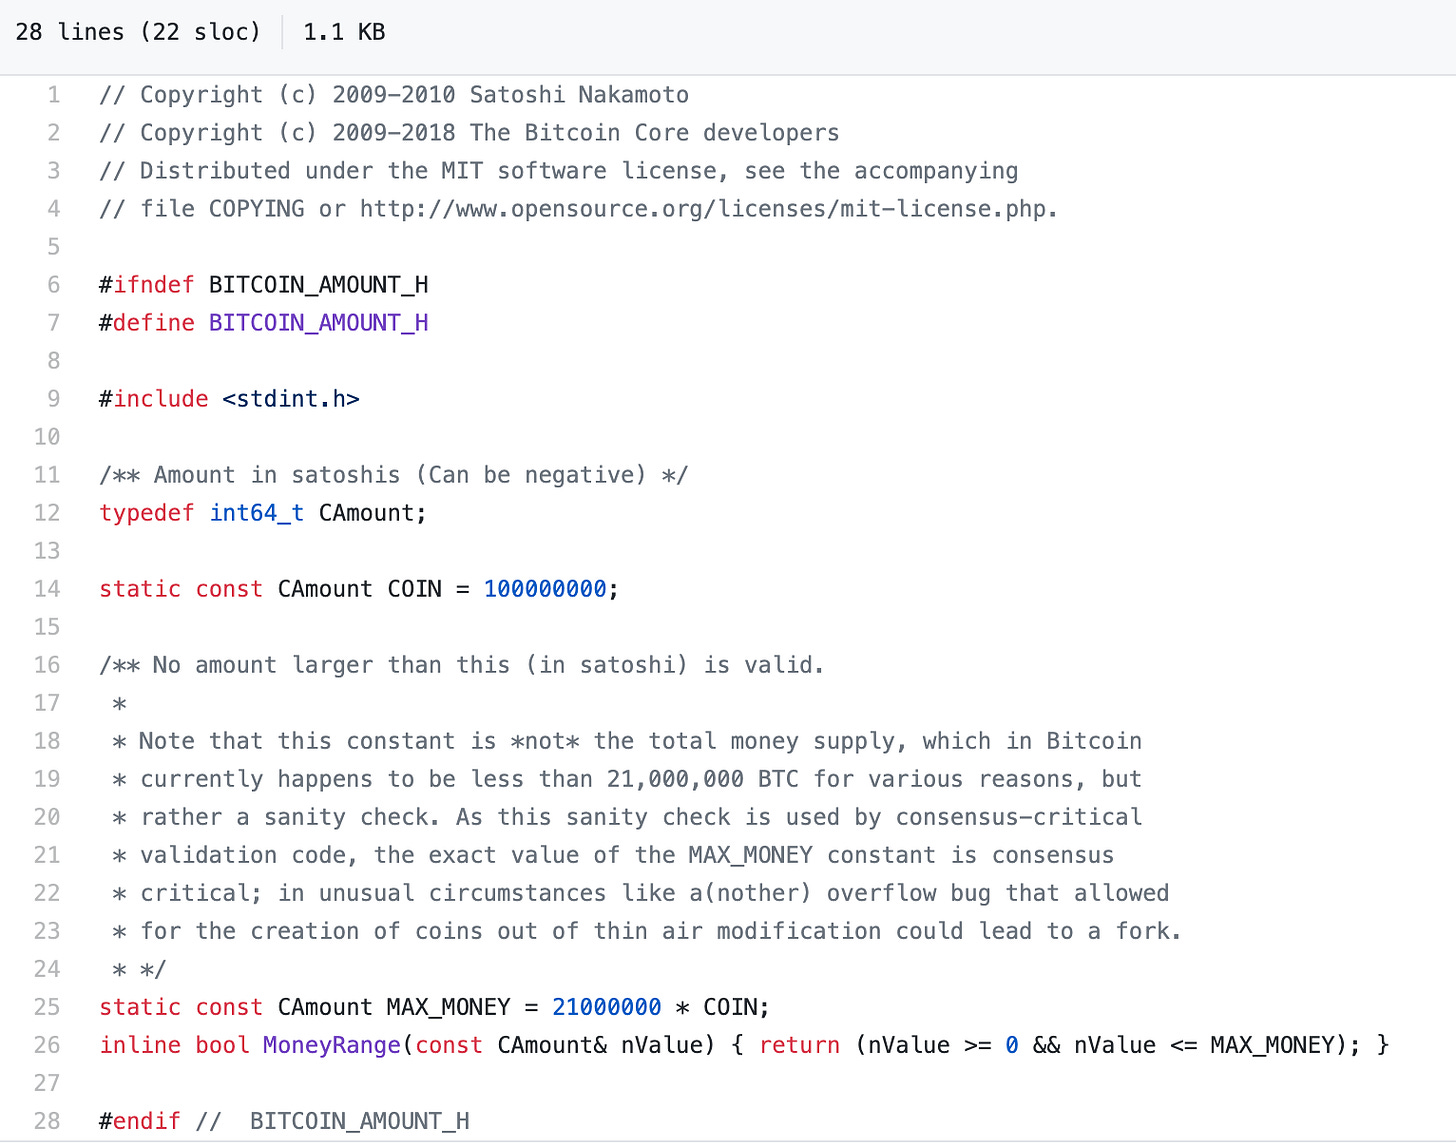Click the "inline" keyword
The width and height of the screenshot is (1456, 1144).
(140, 1045)
